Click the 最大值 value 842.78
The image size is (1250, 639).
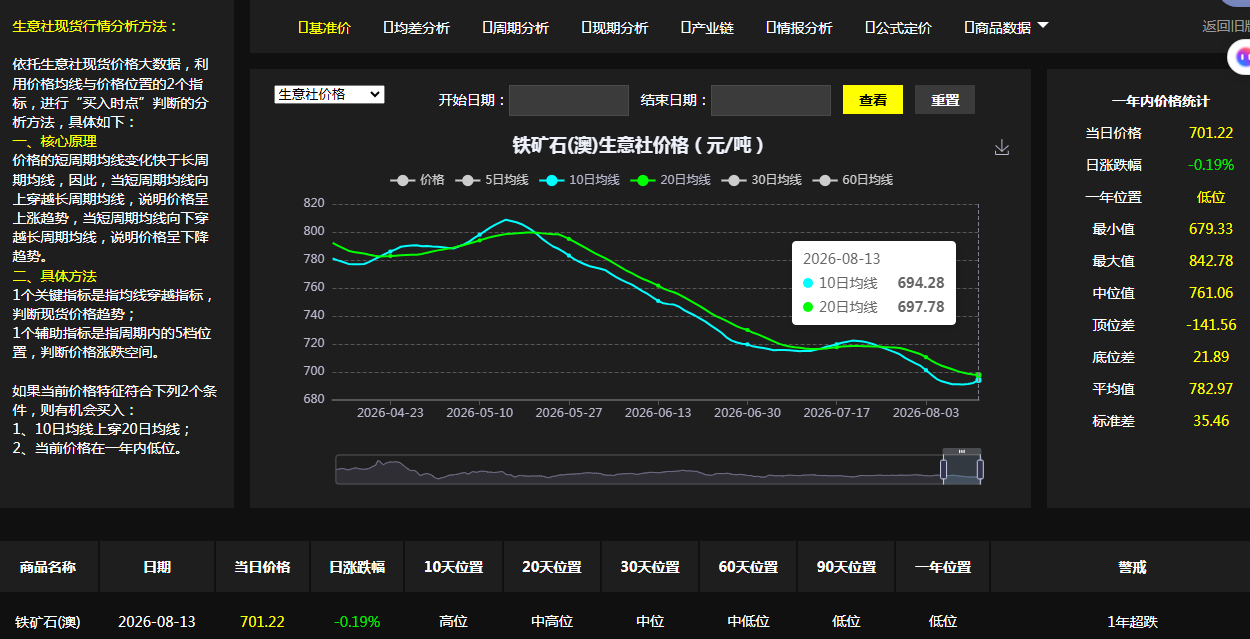[1211, 261]
